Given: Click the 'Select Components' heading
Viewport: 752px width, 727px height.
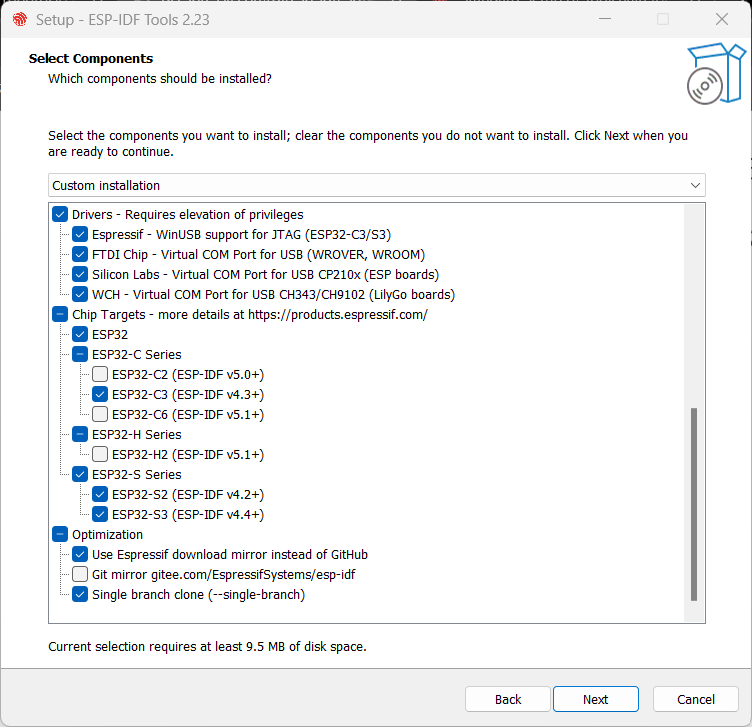Looking at the screenshot, I should [x=91, y=59].
